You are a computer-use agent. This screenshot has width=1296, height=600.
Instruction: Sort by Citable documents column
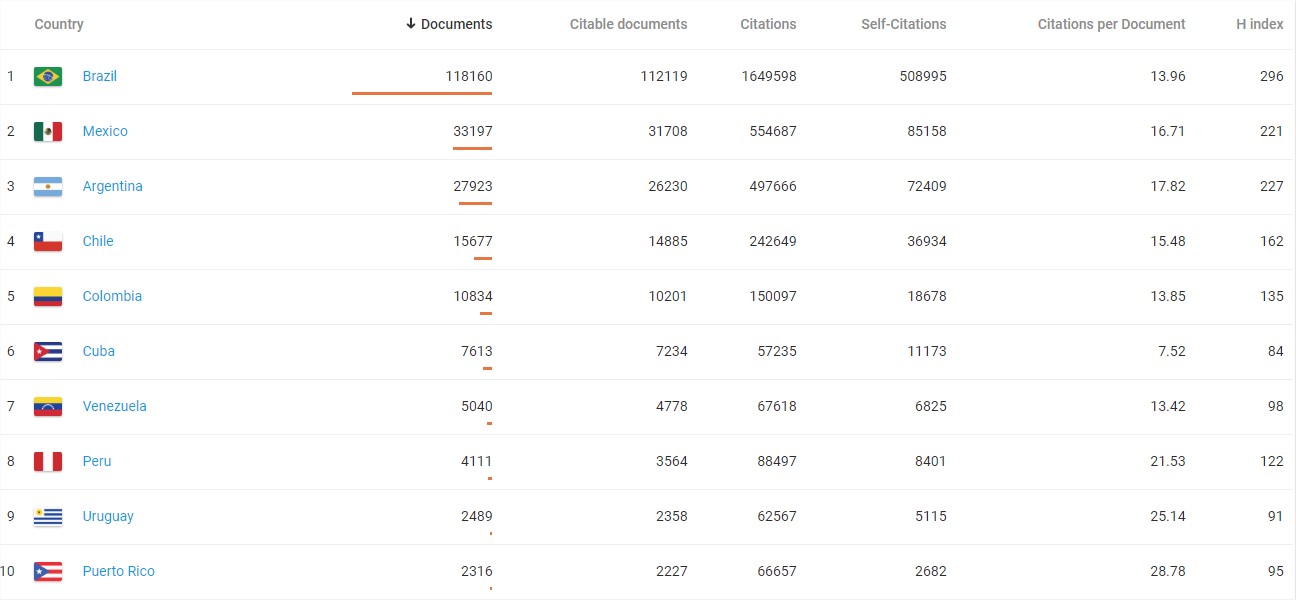pos(628,24)
